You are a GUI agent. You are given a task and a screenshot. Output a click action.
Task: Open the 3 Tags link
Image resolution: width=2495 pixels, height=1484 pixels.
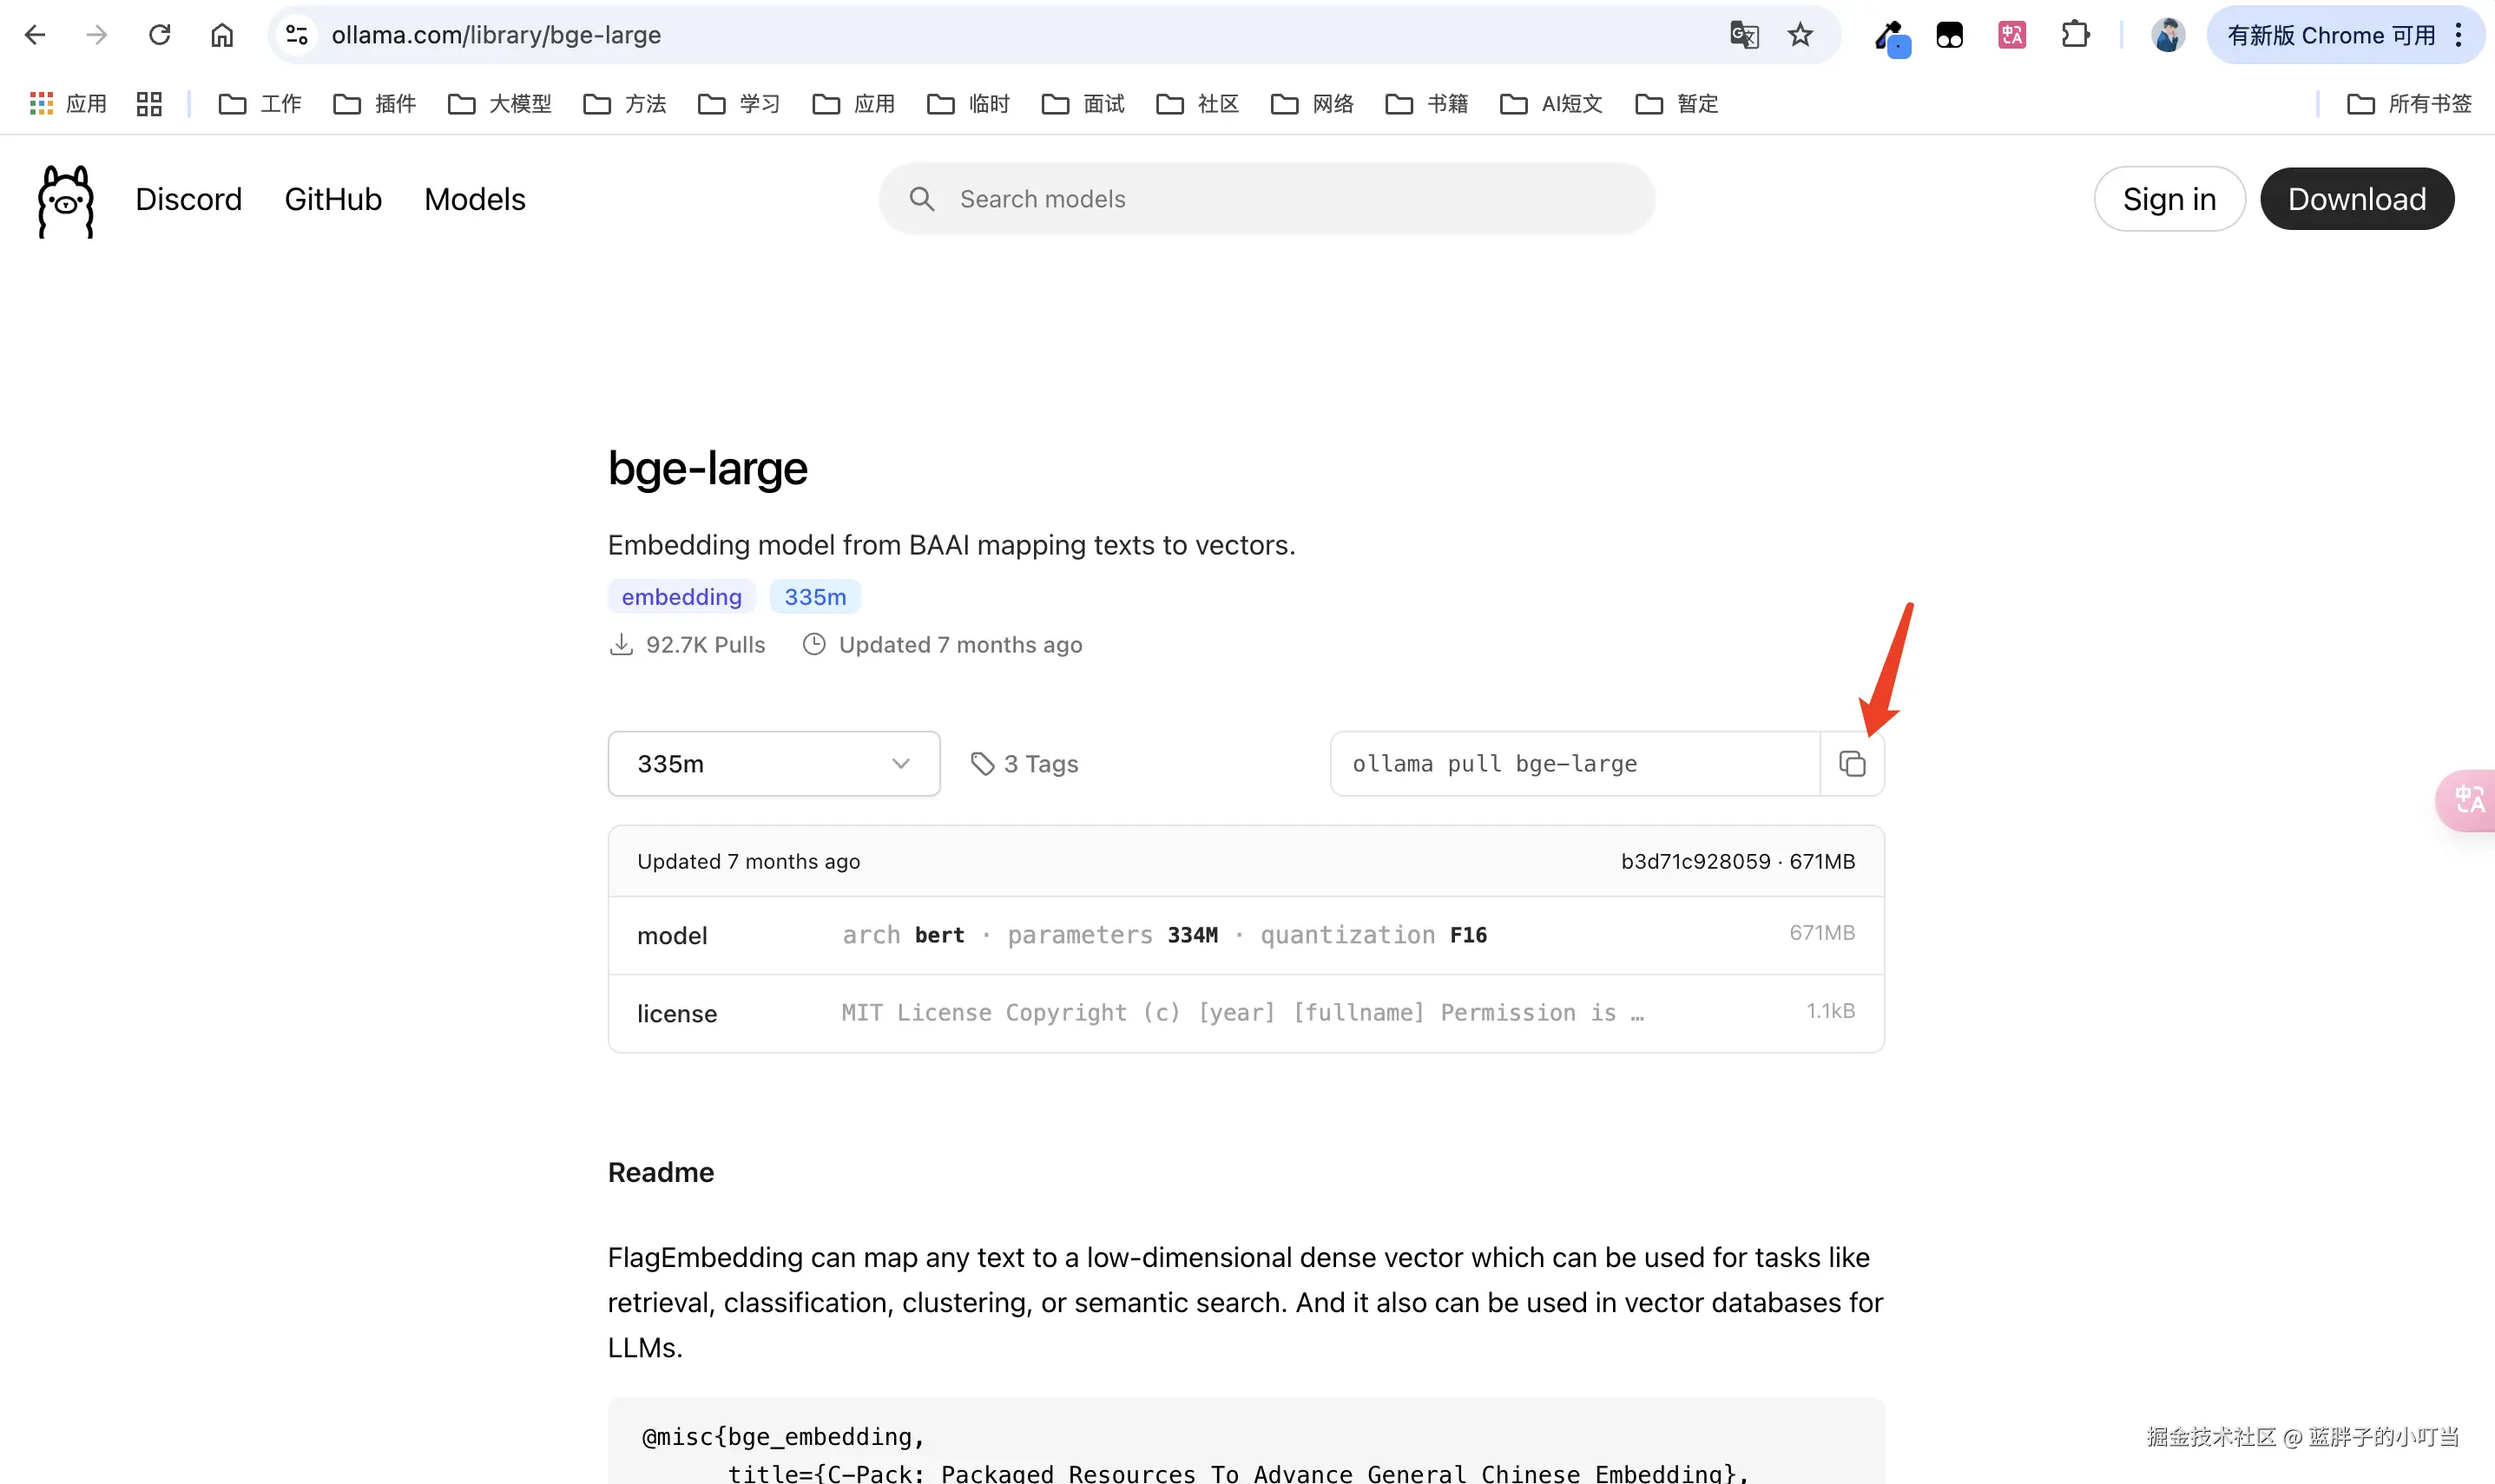pyautogui.click(x=1025, y=764)
